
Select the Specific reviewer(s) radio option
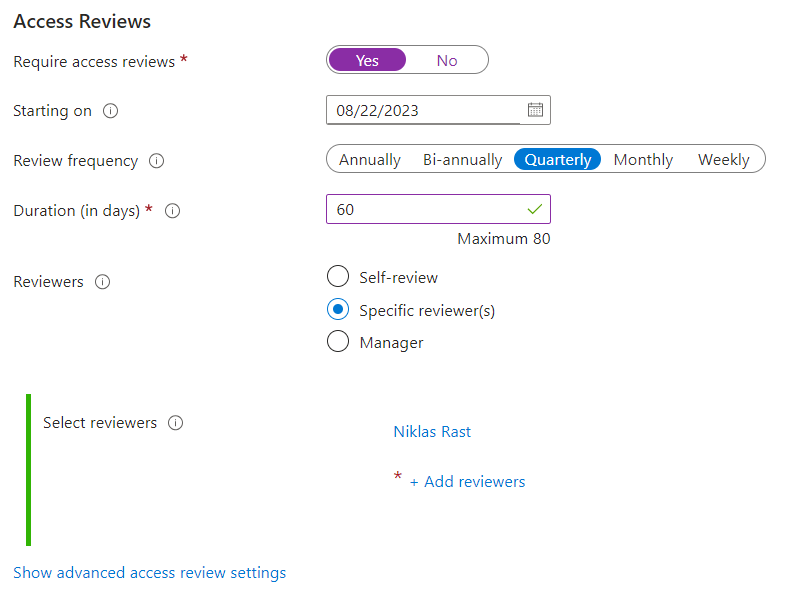pos(338,310)
